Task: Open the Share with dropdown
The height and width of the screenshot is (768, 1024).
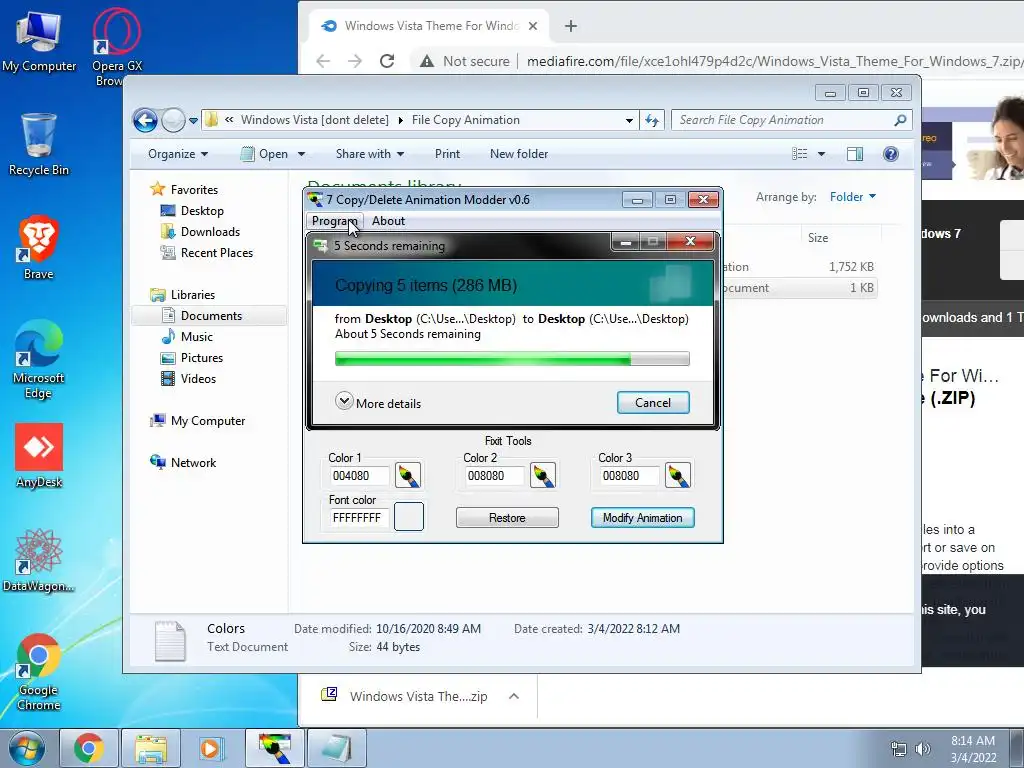Action: [370, 154]
